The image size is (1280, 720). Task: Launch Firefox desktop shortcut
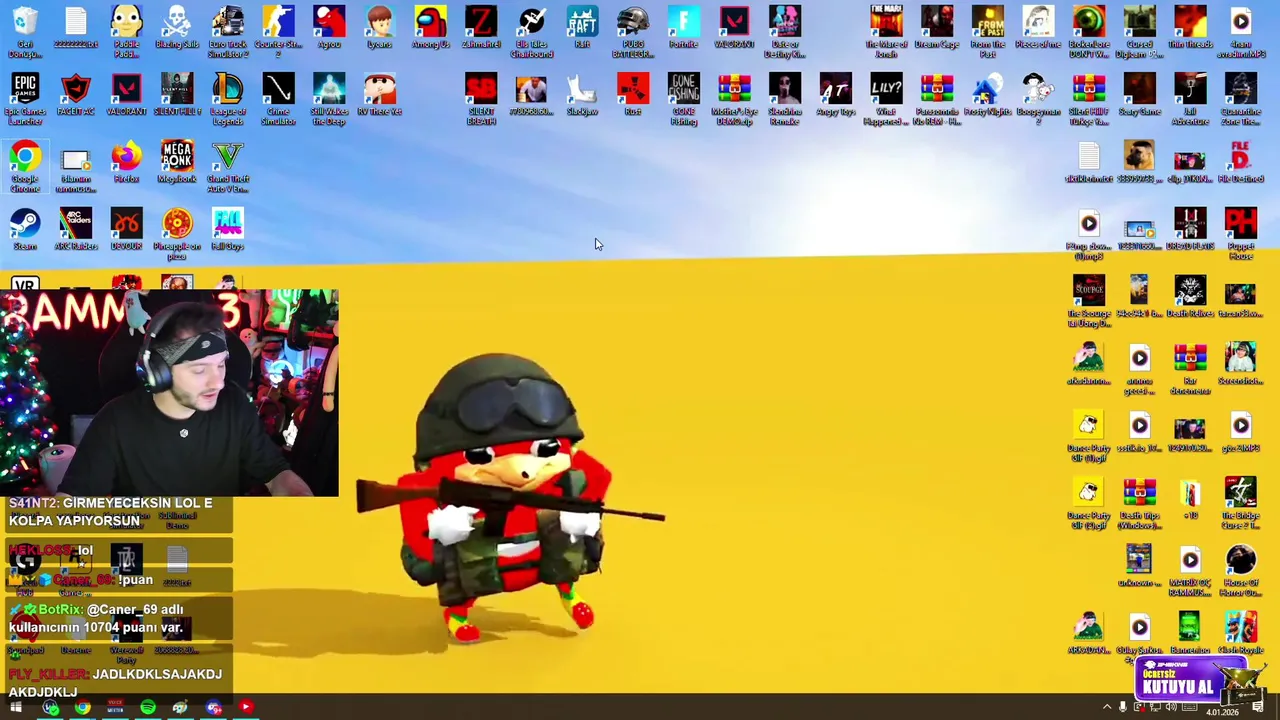(x=127, y=163)
